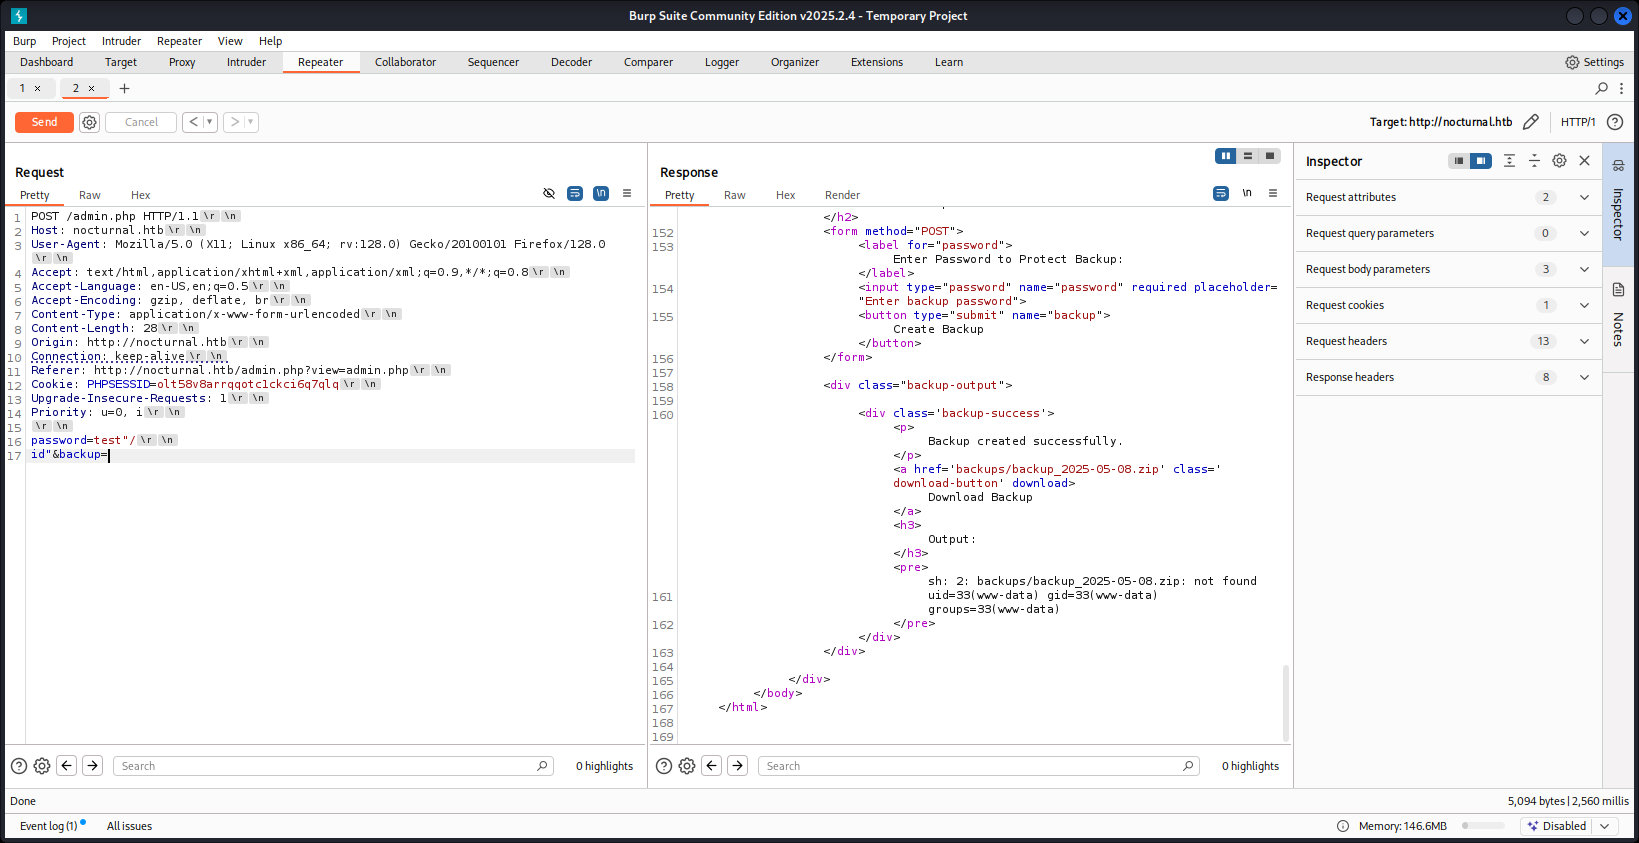
Task: Open Burp Settings
Action: [x=1594, y=62]
